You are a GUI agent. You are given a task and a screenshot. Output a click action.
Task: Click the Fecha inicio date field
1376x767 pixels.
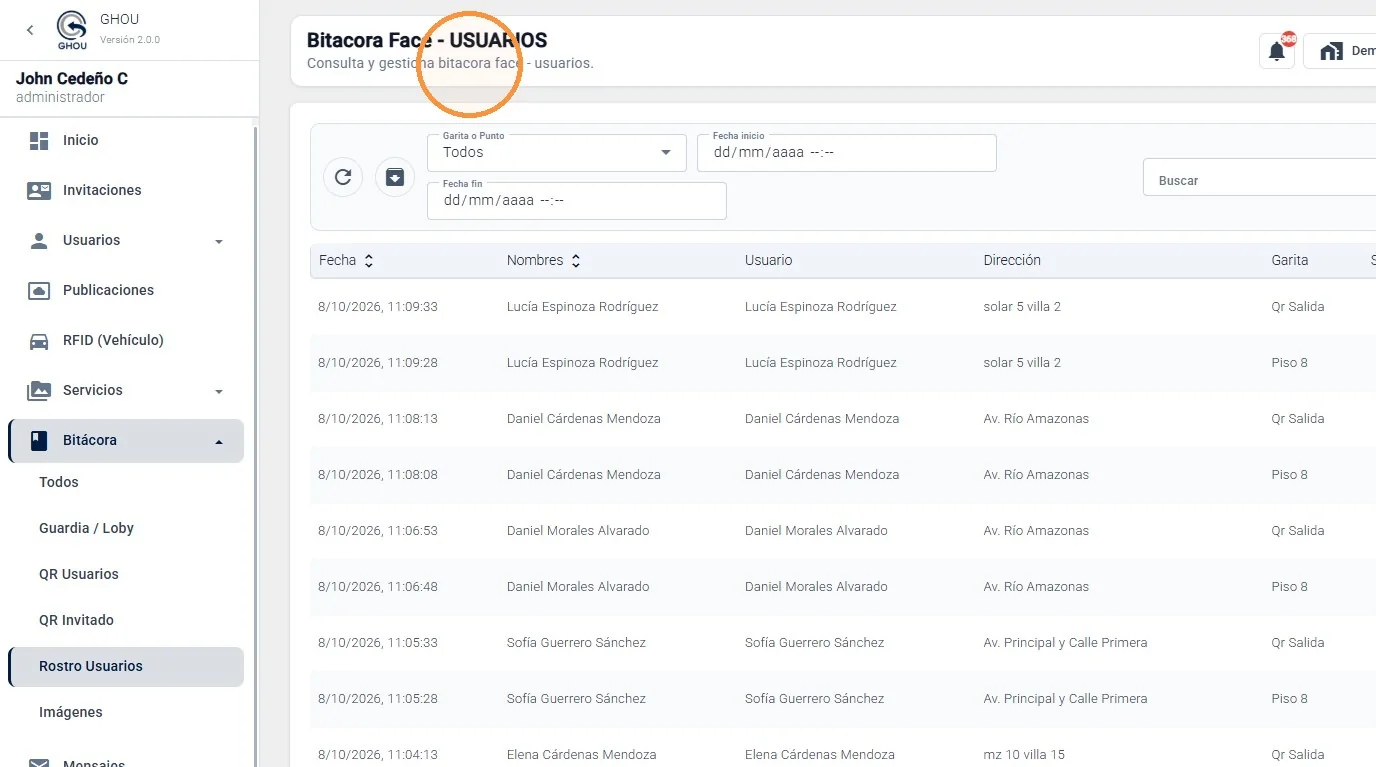tap(847, 153)
